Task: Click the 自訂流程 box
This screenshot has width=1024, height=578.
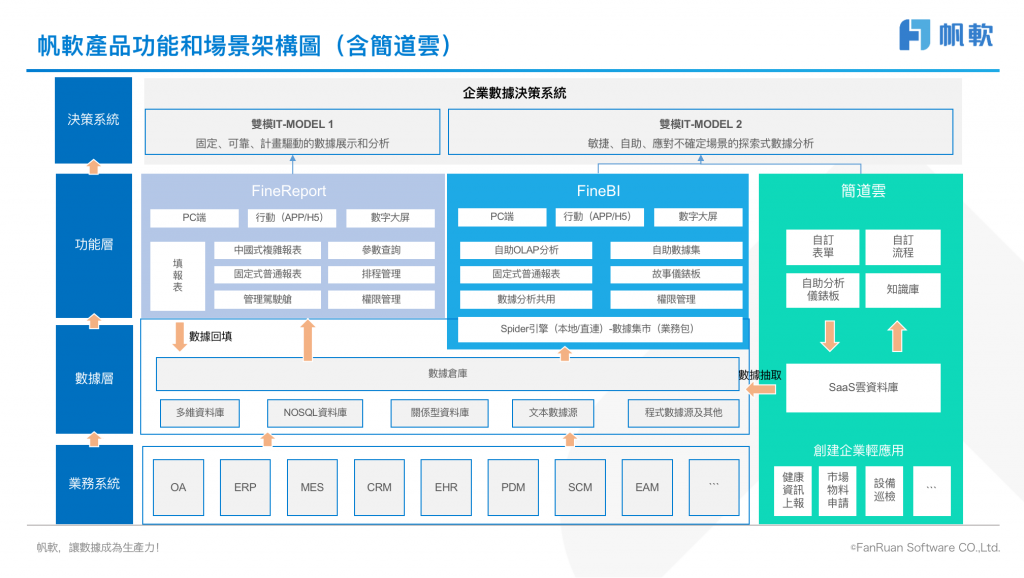Action: (903, 247)
